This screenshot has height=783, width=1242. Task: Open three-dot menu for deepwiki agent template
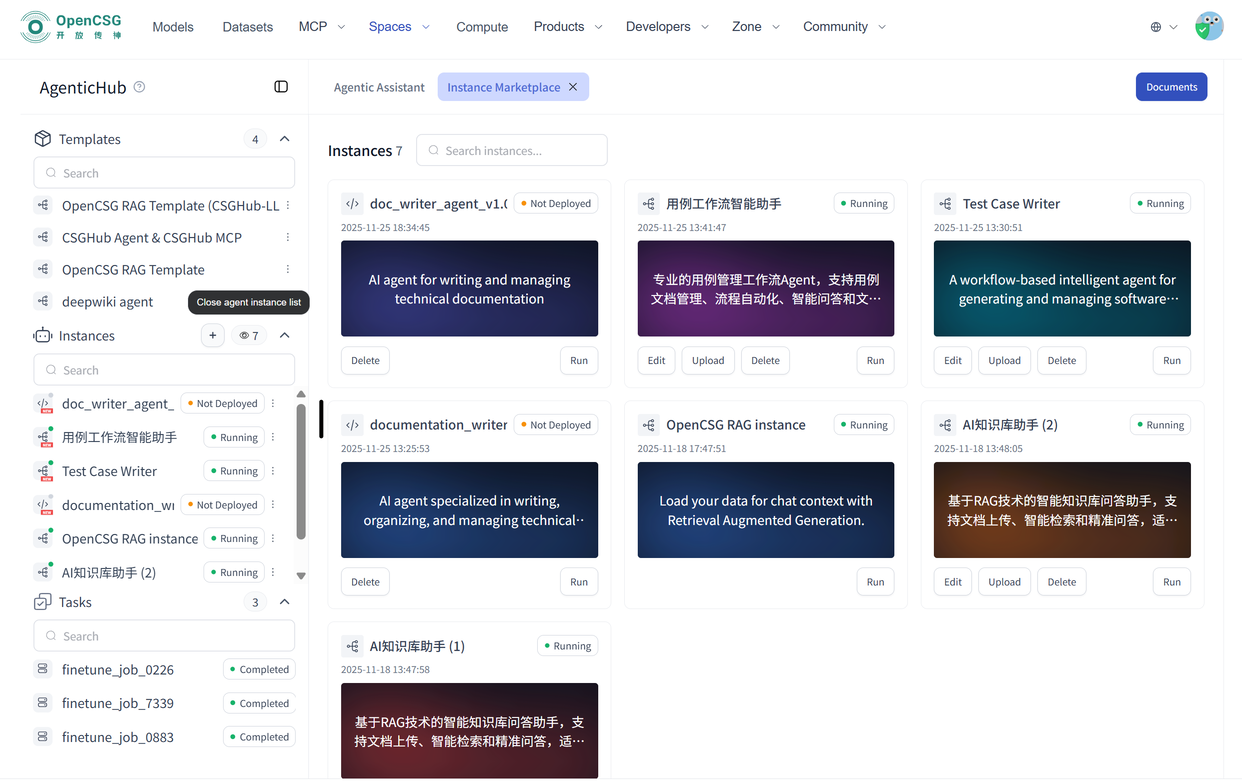pyautogui.click(x=288, y=301)
